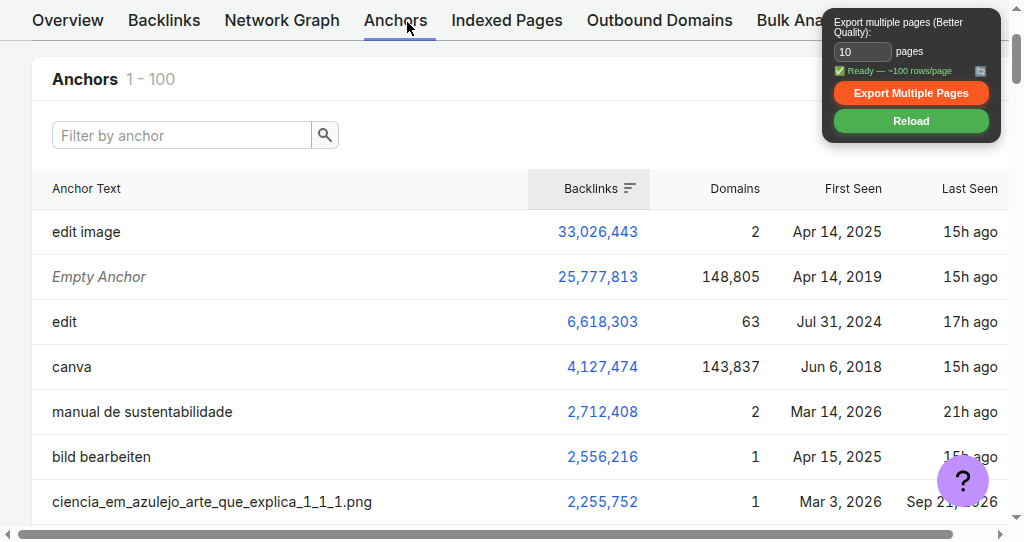Open backlinks count 6,618,303 for edit
Viewport: 1024px width, 542px height.
point(602,322)
